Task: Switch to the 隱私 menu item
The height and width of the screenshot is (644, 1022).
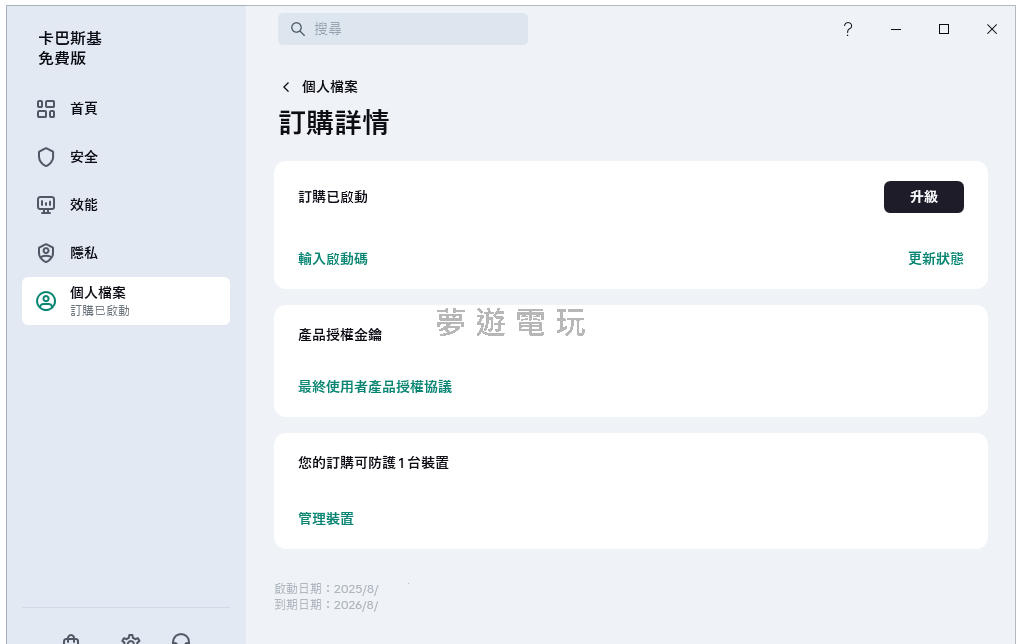Action: click(126, 253)
